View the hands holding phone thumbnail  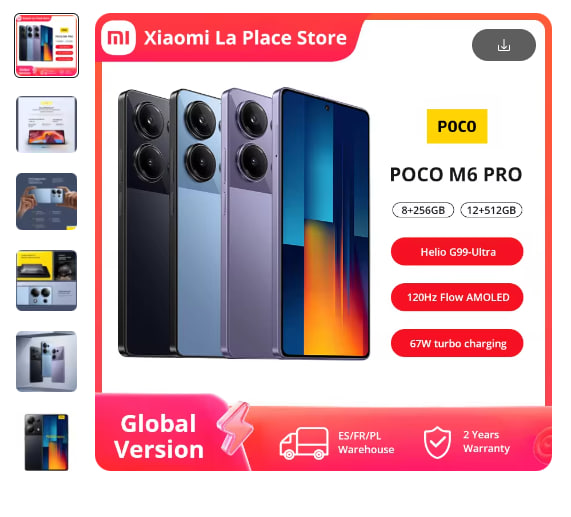(x=46, y=201)
